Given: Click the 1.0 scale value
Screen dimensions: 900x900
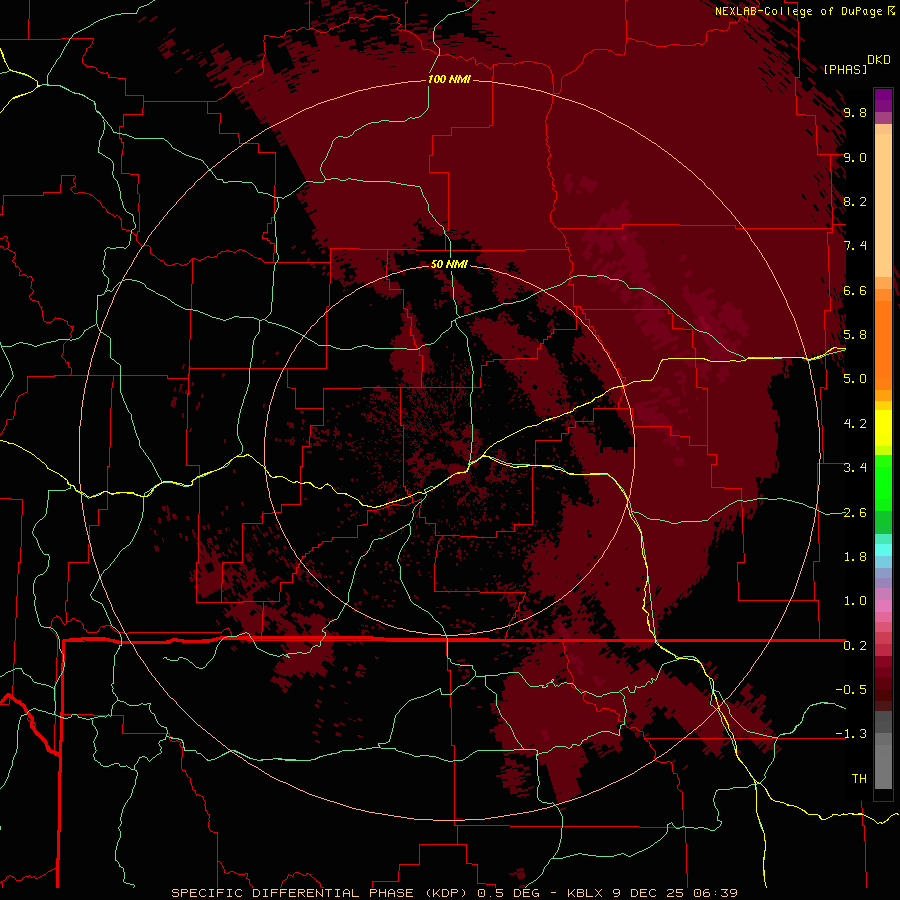Looking at the screenshot, I should pos(855,601).
